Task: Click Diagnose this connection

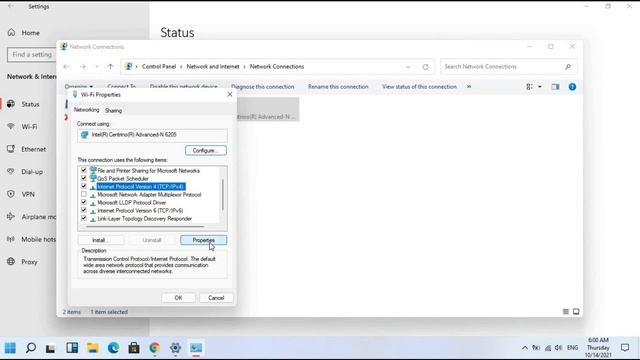Action: point(262,87)
